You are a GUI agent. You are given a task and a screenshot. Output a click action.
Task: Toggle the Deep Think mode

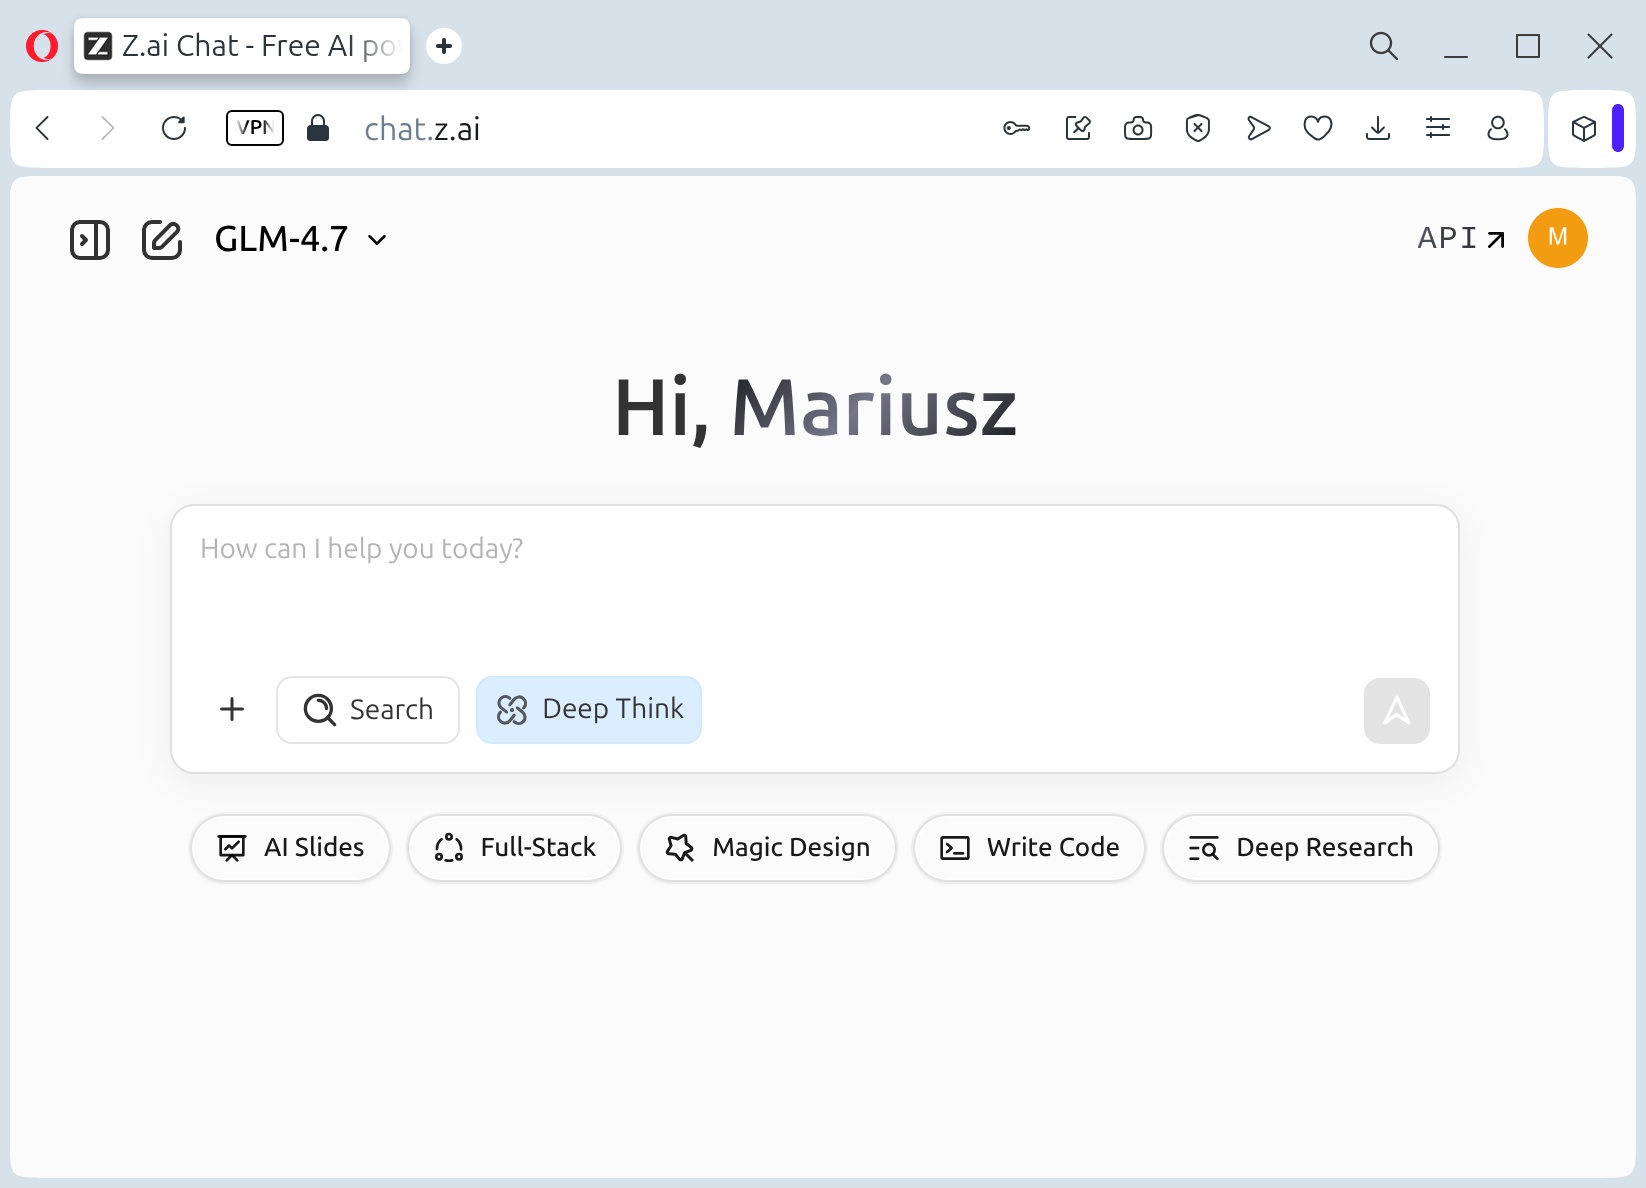coord(589,710)
